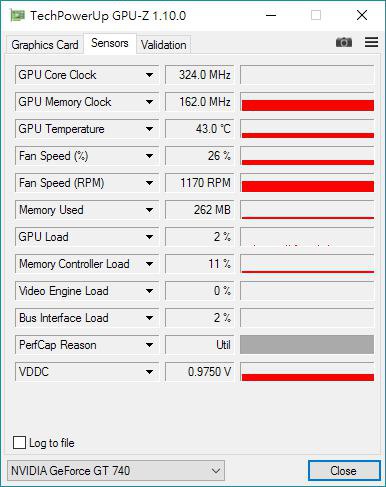Click the 43.0 °C temperature value field
This screenshot has height=487, width=386.
click(x=199, y=129)
